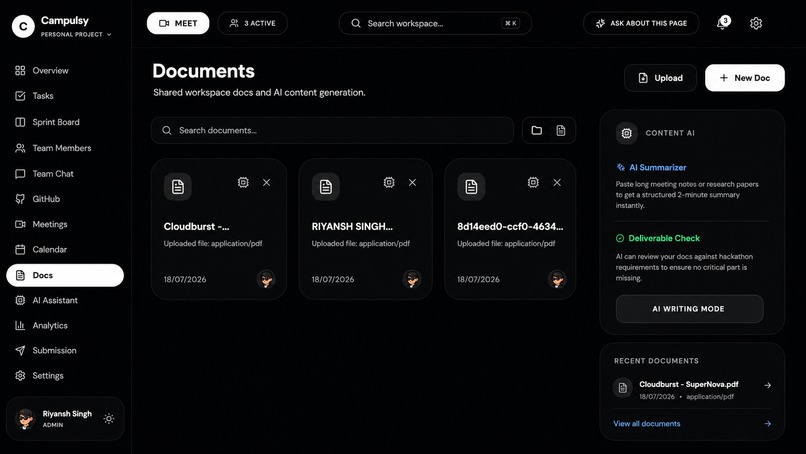Delete the Cloudburst document

[266, 183]
